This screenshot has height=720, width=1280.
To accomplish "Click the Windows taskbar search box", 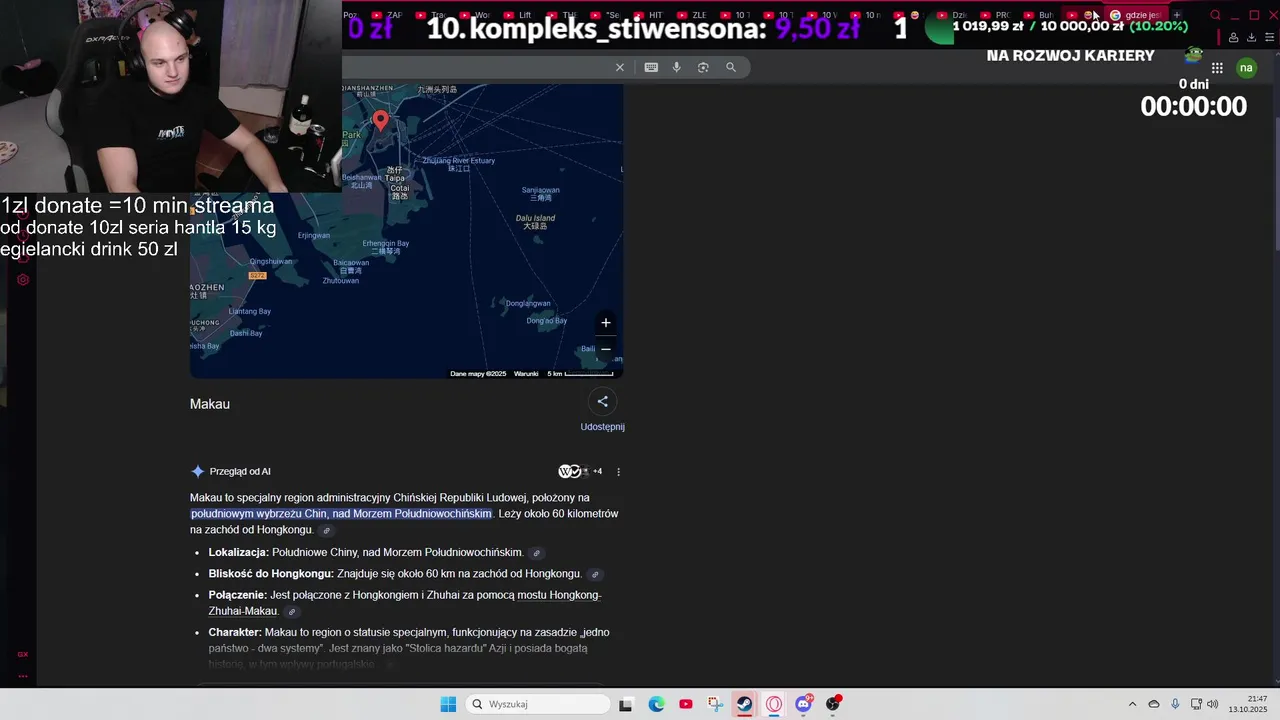I will (x=538, y=704).
